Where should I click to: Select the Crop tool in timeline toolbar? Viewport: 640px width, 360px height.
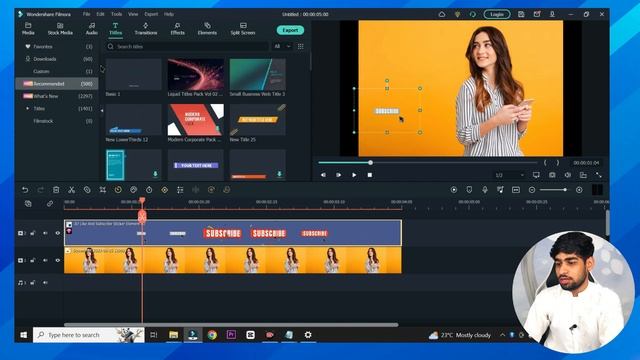(x=102, y=190)
